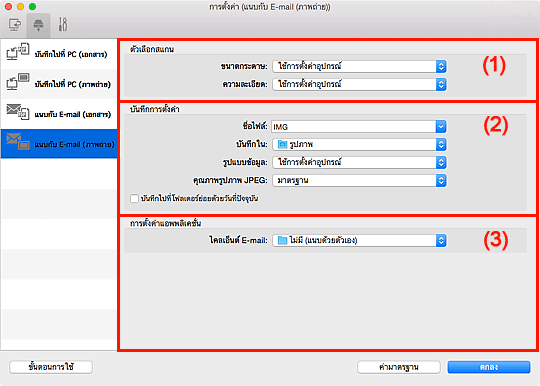This screenshot has height=386, width=540.
Task: Click the ชื่อไฟล์ IMG text field
Action: coord(353,127)
